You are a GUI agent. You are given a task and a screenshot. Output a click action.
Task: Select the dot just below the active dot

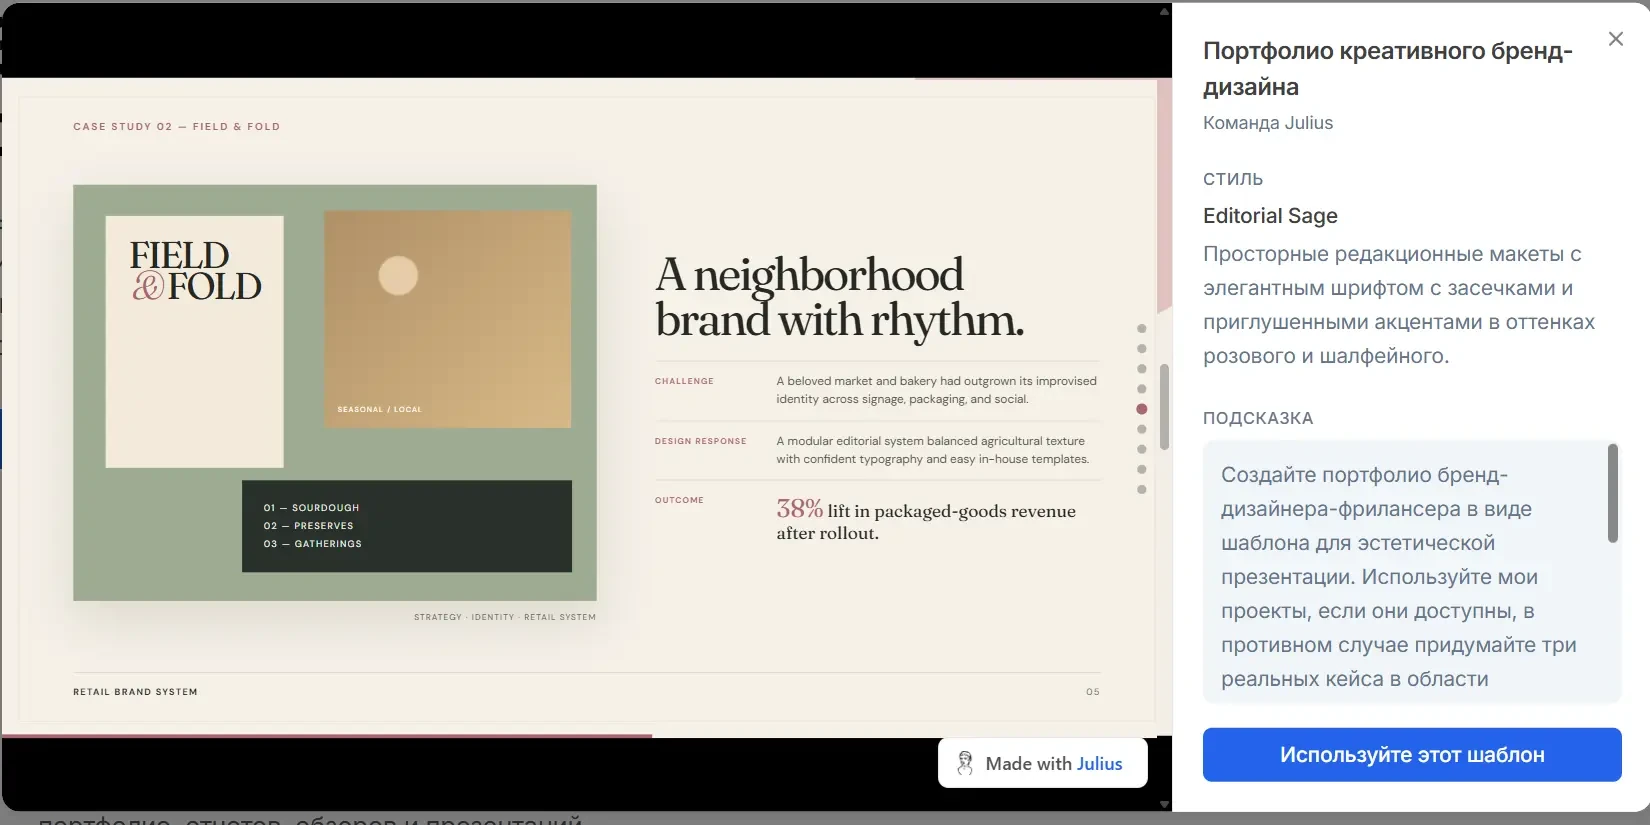coord(1142,429)
